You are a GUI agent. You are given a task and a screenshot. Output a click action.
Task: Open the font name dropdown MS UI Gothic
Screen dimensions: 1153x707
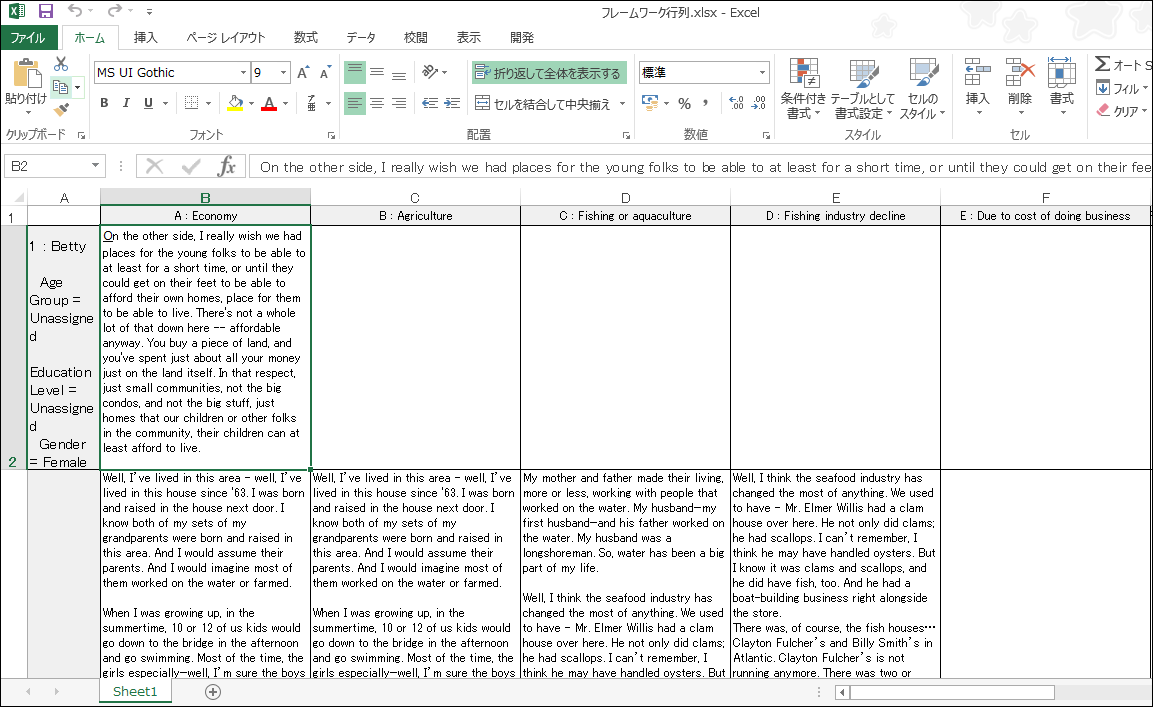point(243,72)
